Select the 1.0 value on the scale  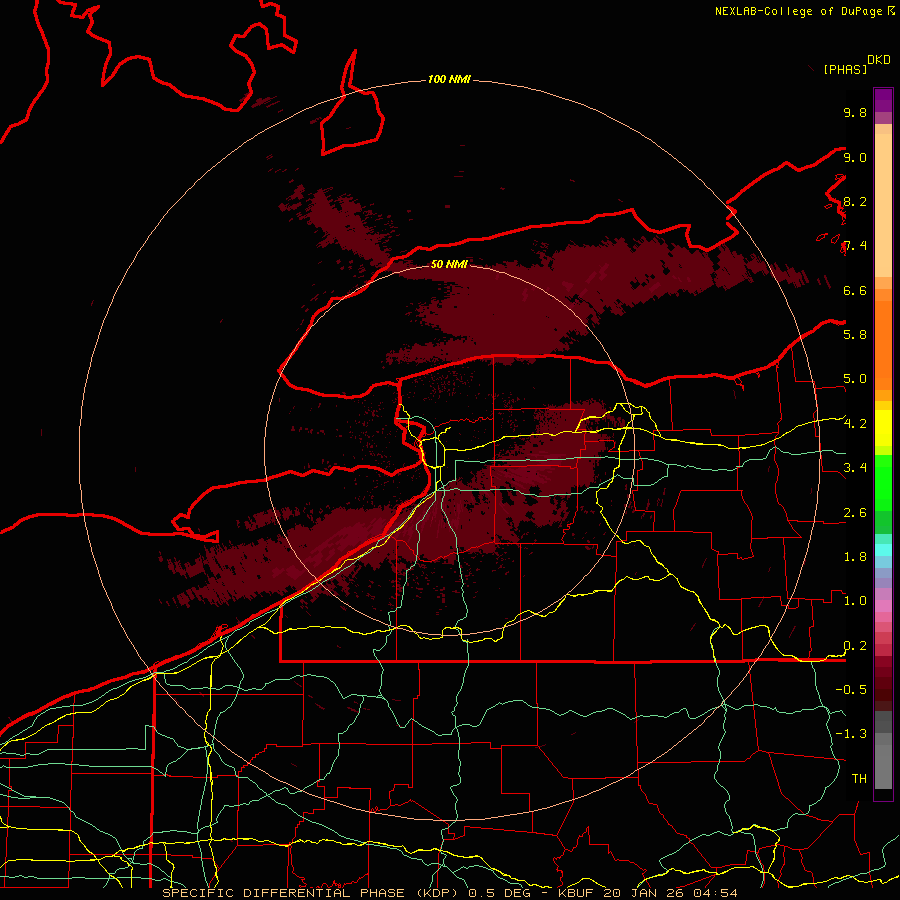click(855, 601)
